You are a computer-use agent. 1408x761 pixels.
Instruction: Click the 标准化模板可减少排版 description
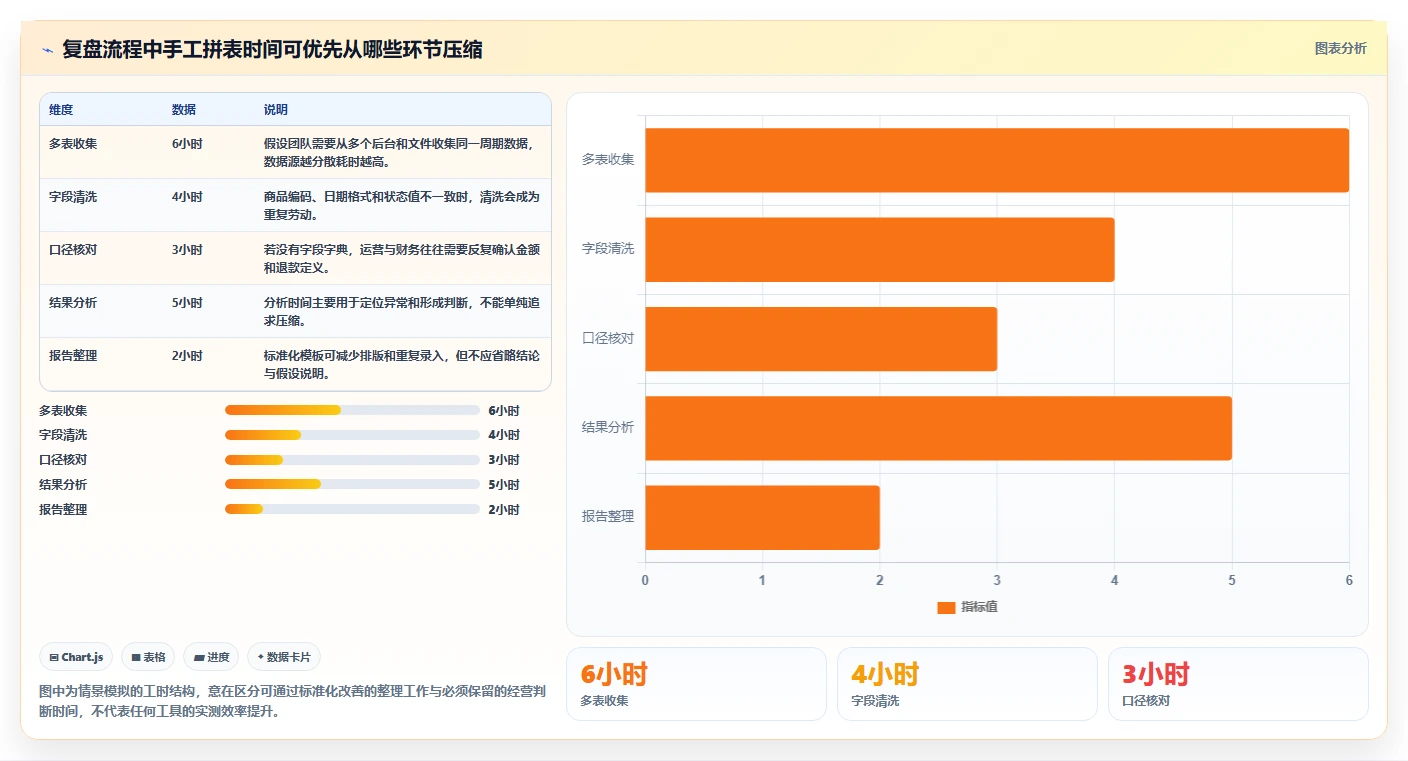[x=402, y=364]
